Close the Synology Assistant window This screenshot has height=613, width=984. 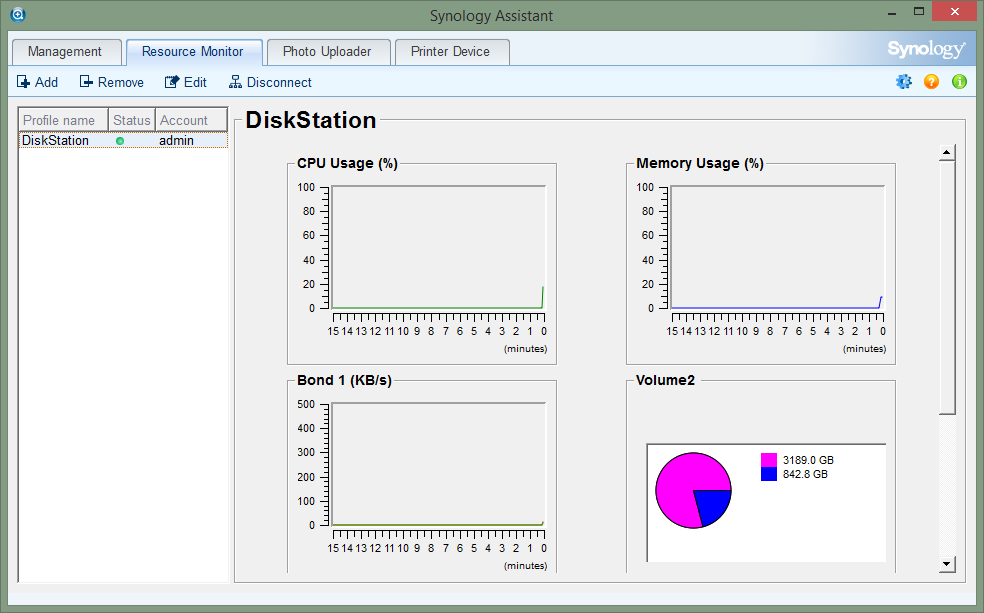955,11
